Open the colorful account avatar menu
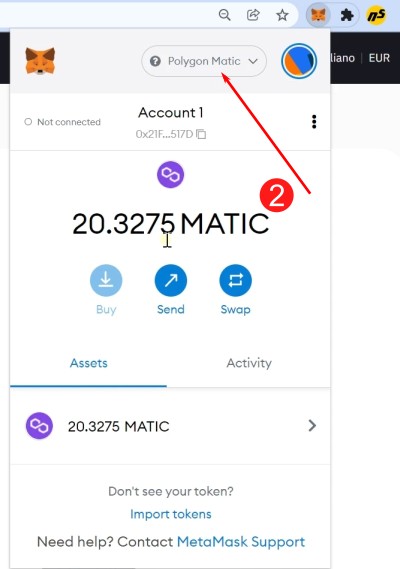The image size is (400, 569). coord(299,61)
